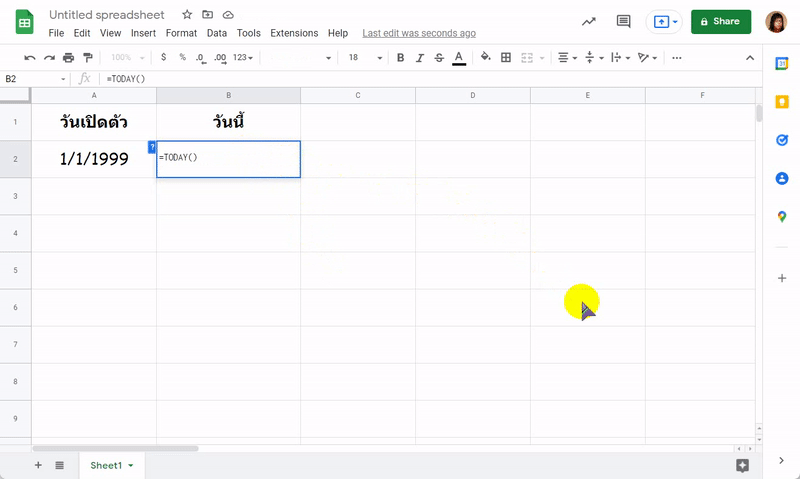The height and width of the screenshot is (479, 800).
Task: Rename the Untitled spreadsheet title
Action: click(107, 15)
